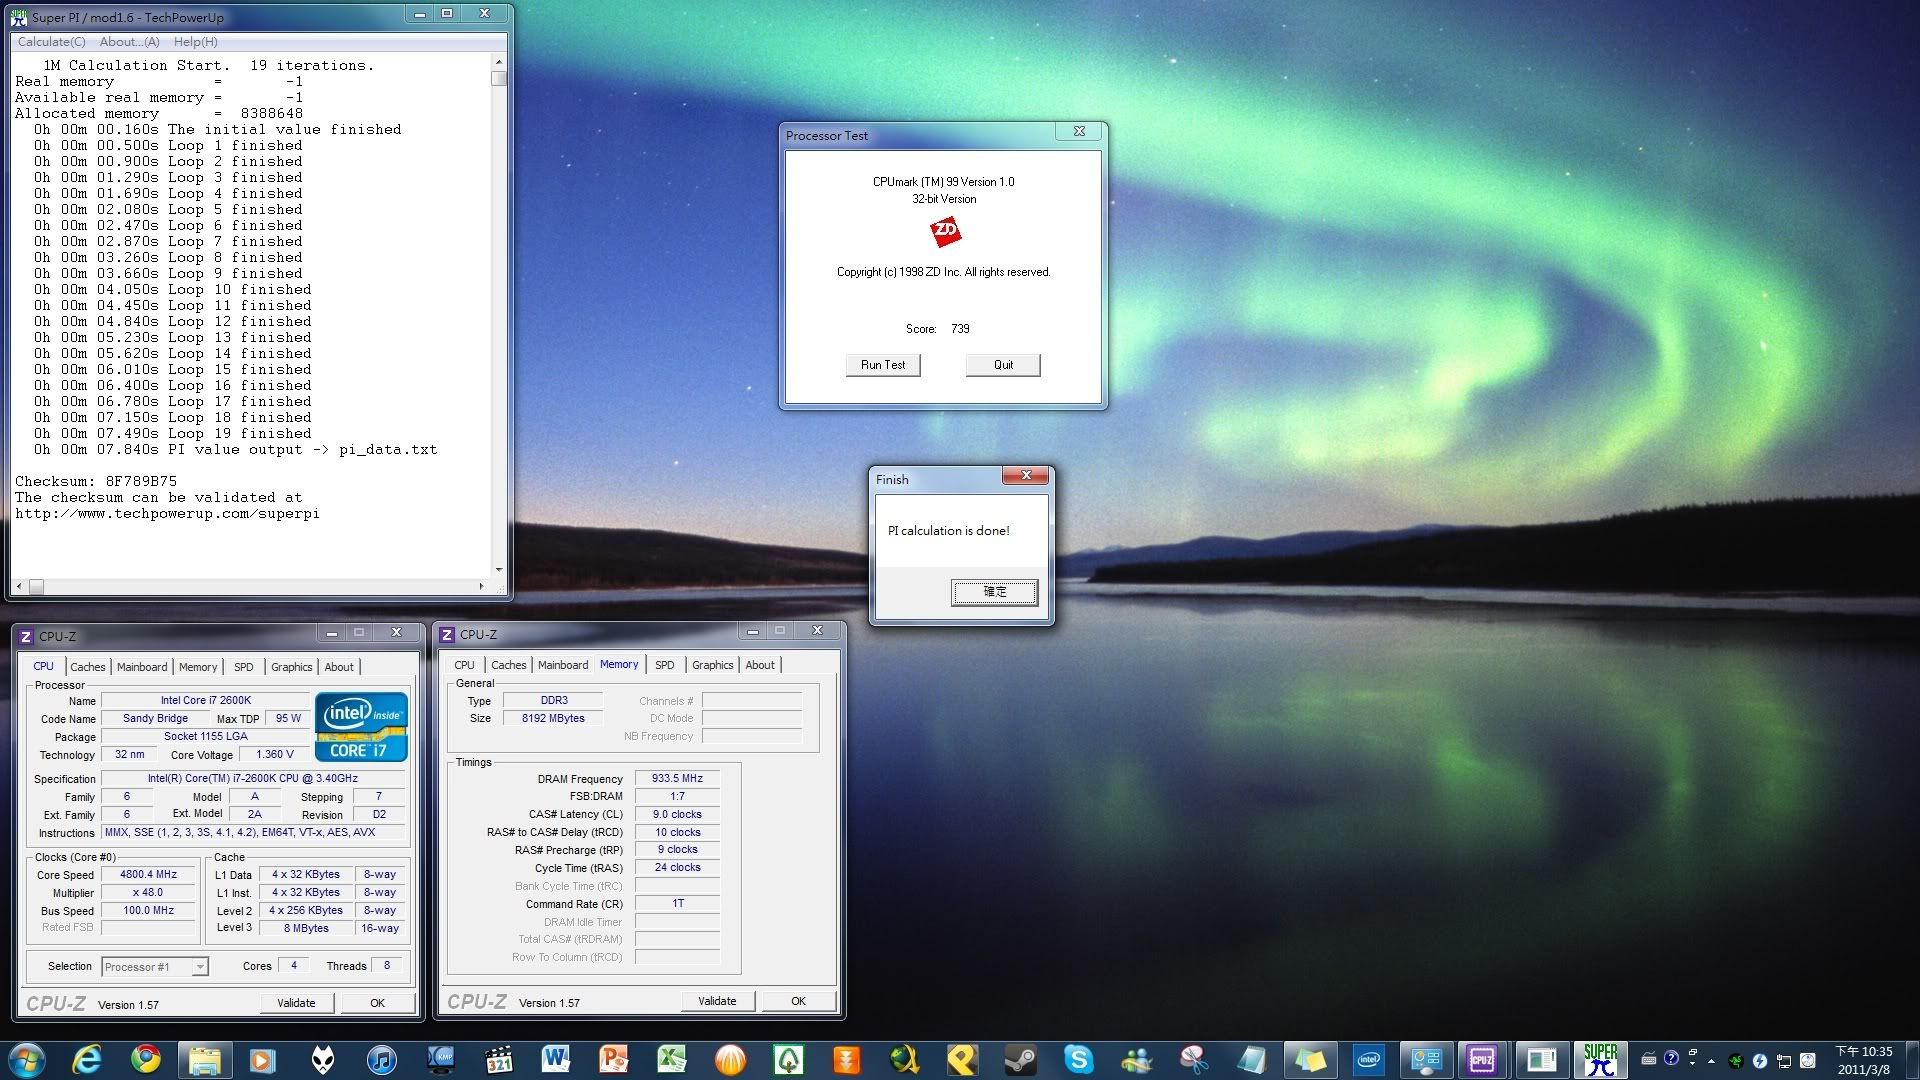1920x1080 pixels.
Task: Click the Razer tray icon
Action: coord(1737,1060)
